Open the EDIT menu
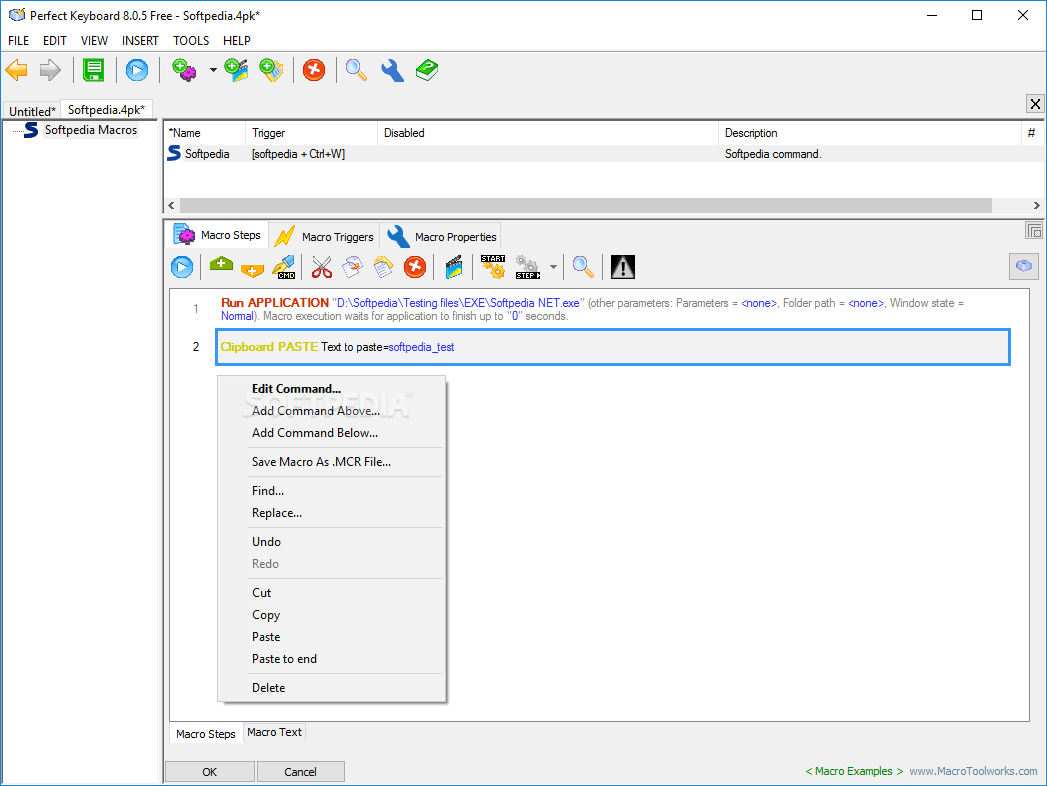This screenshot has width=1047, height=786. (55, 41)
